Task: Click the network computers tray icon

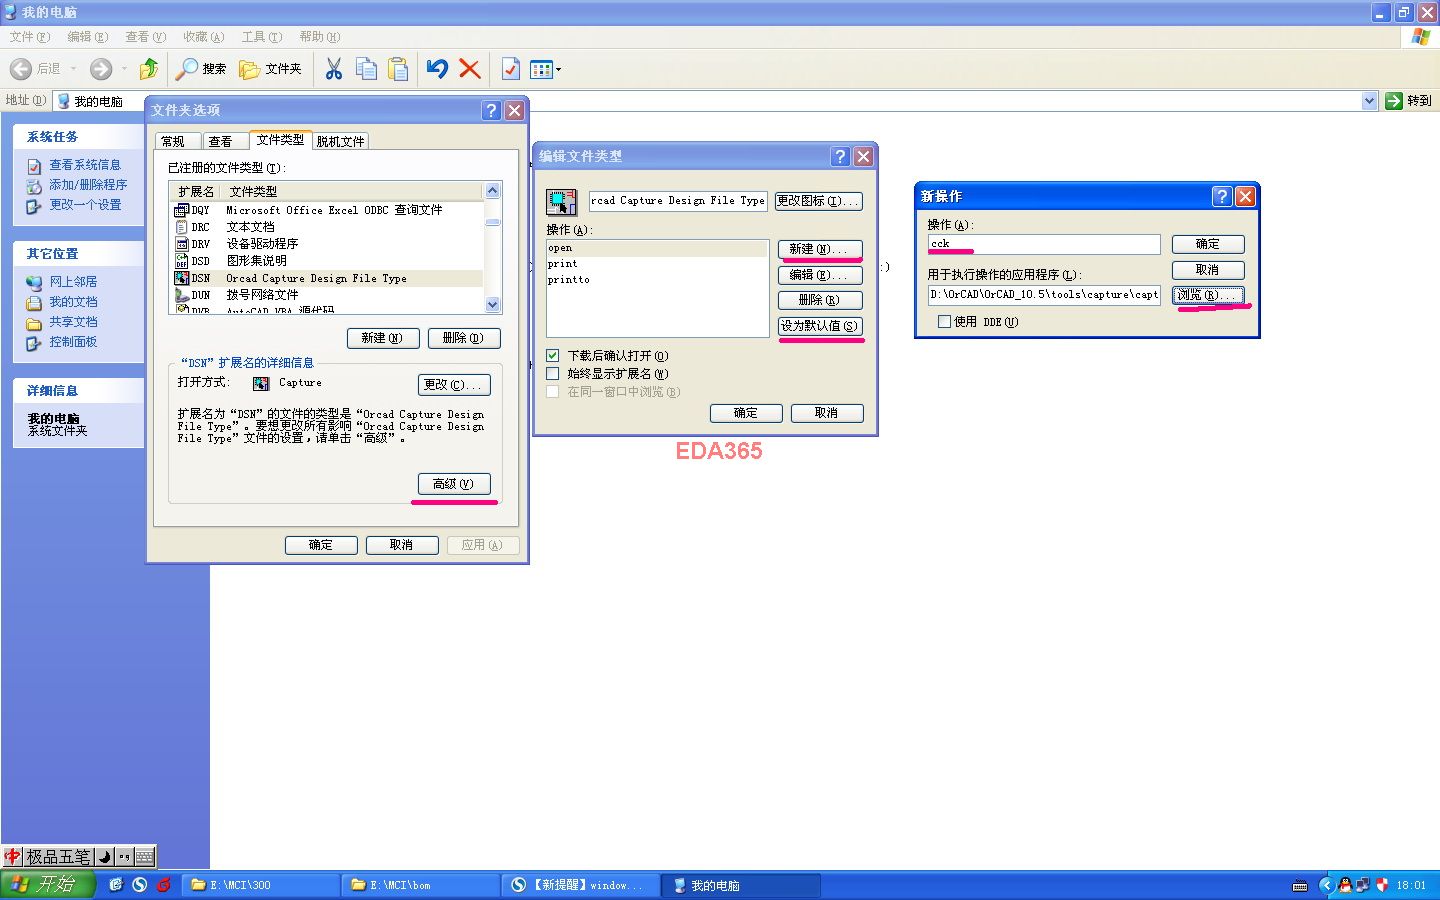Action: tap(1362, 885)
